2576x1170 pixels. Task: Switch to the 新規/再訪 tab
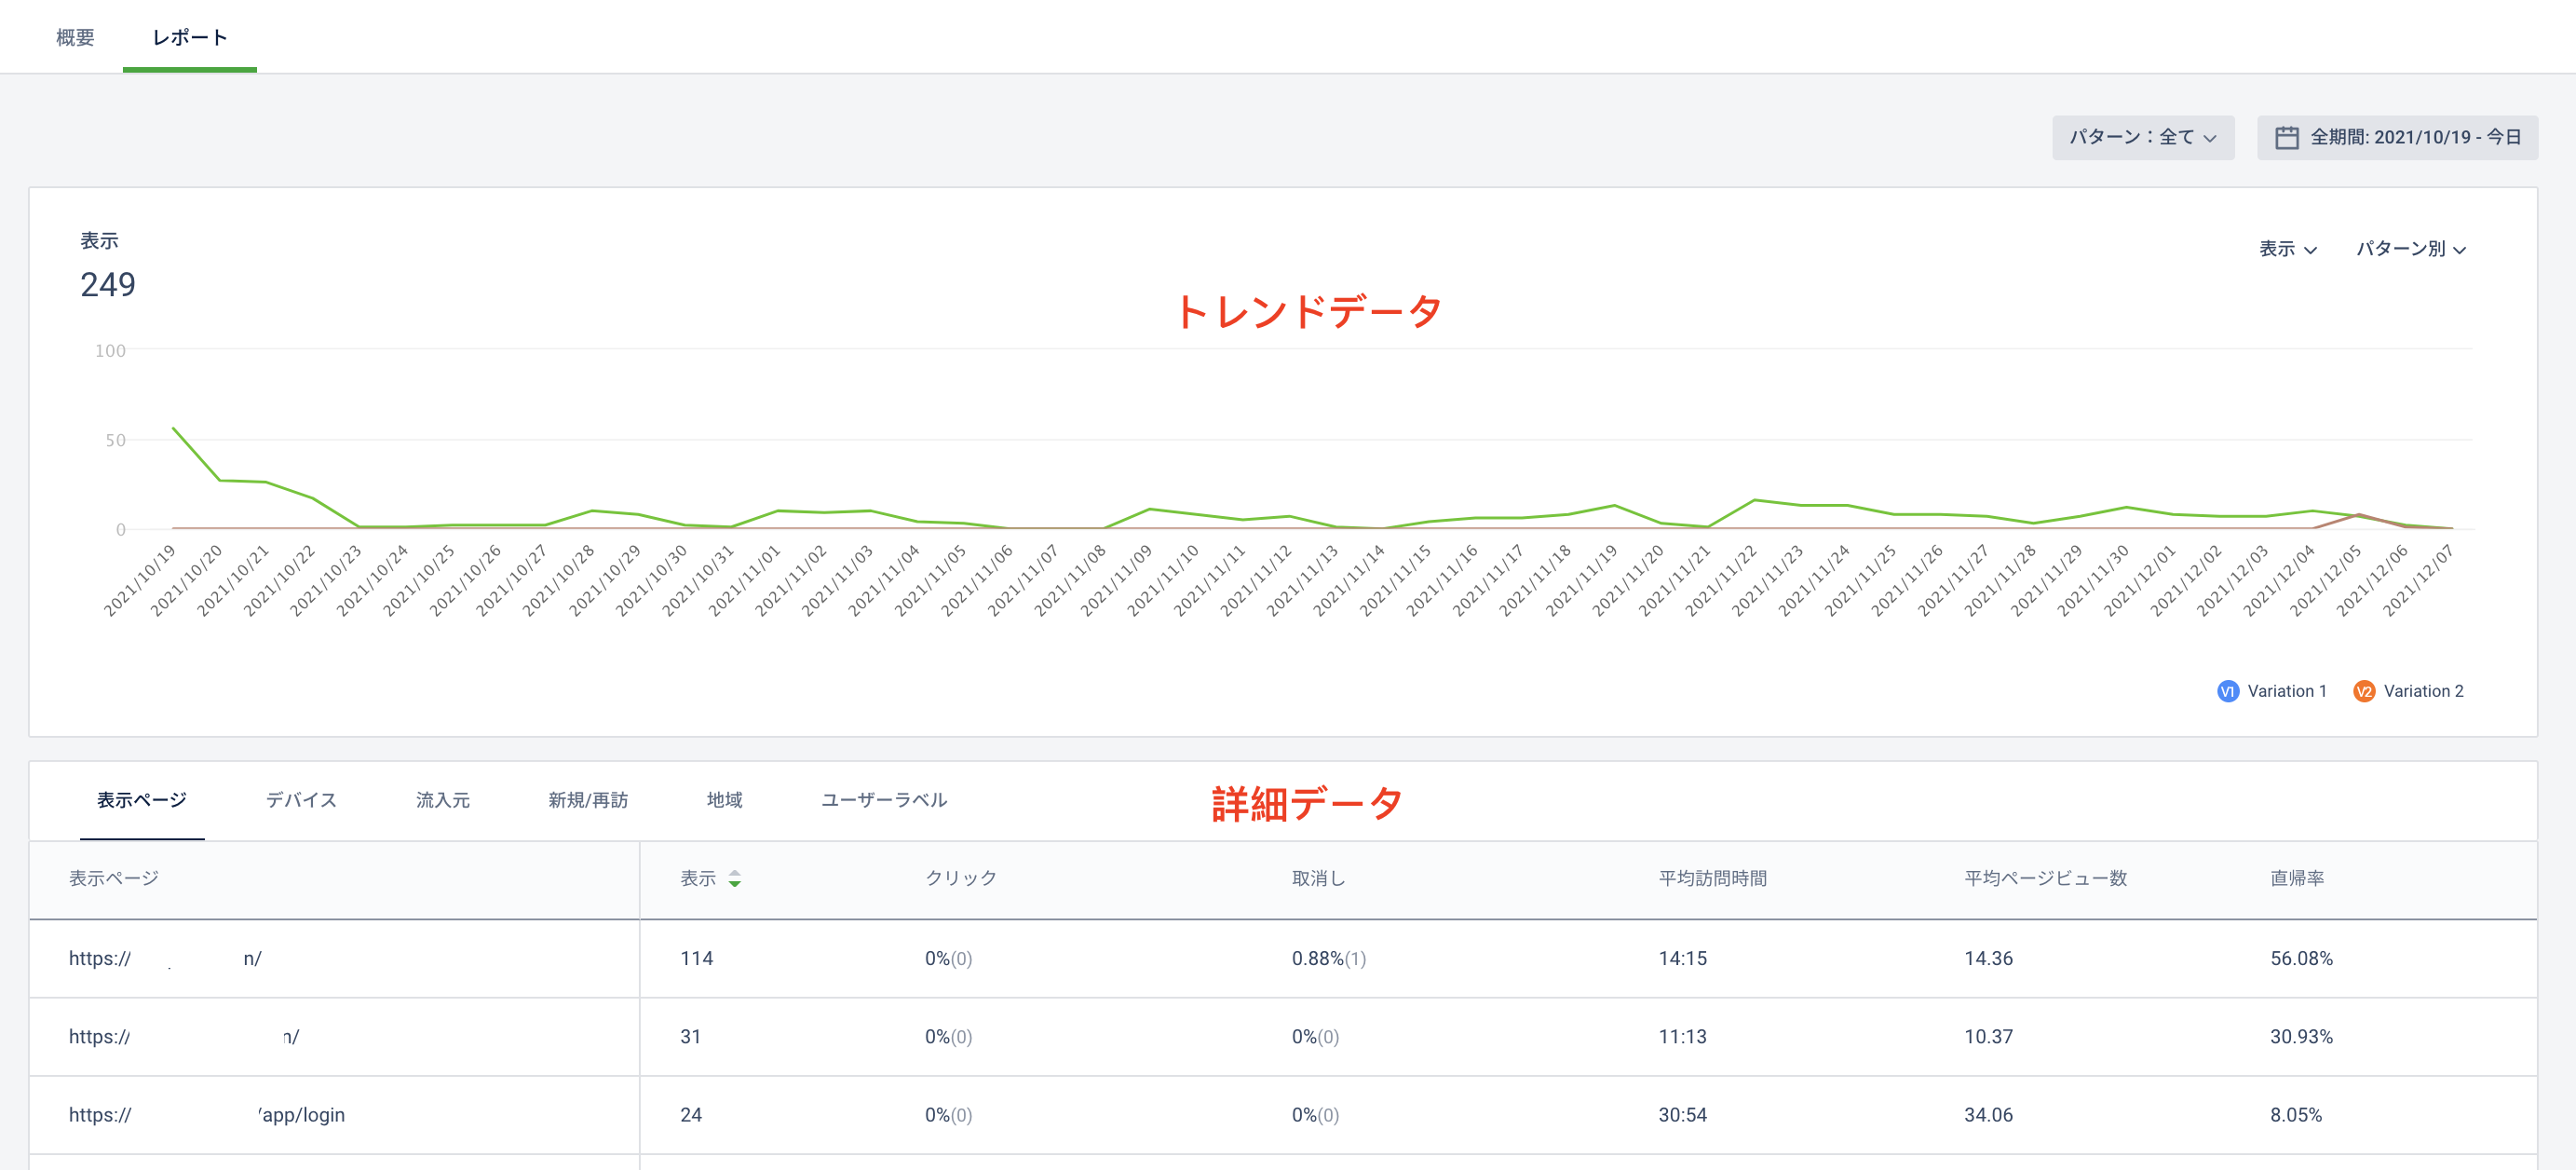(588, 800)
